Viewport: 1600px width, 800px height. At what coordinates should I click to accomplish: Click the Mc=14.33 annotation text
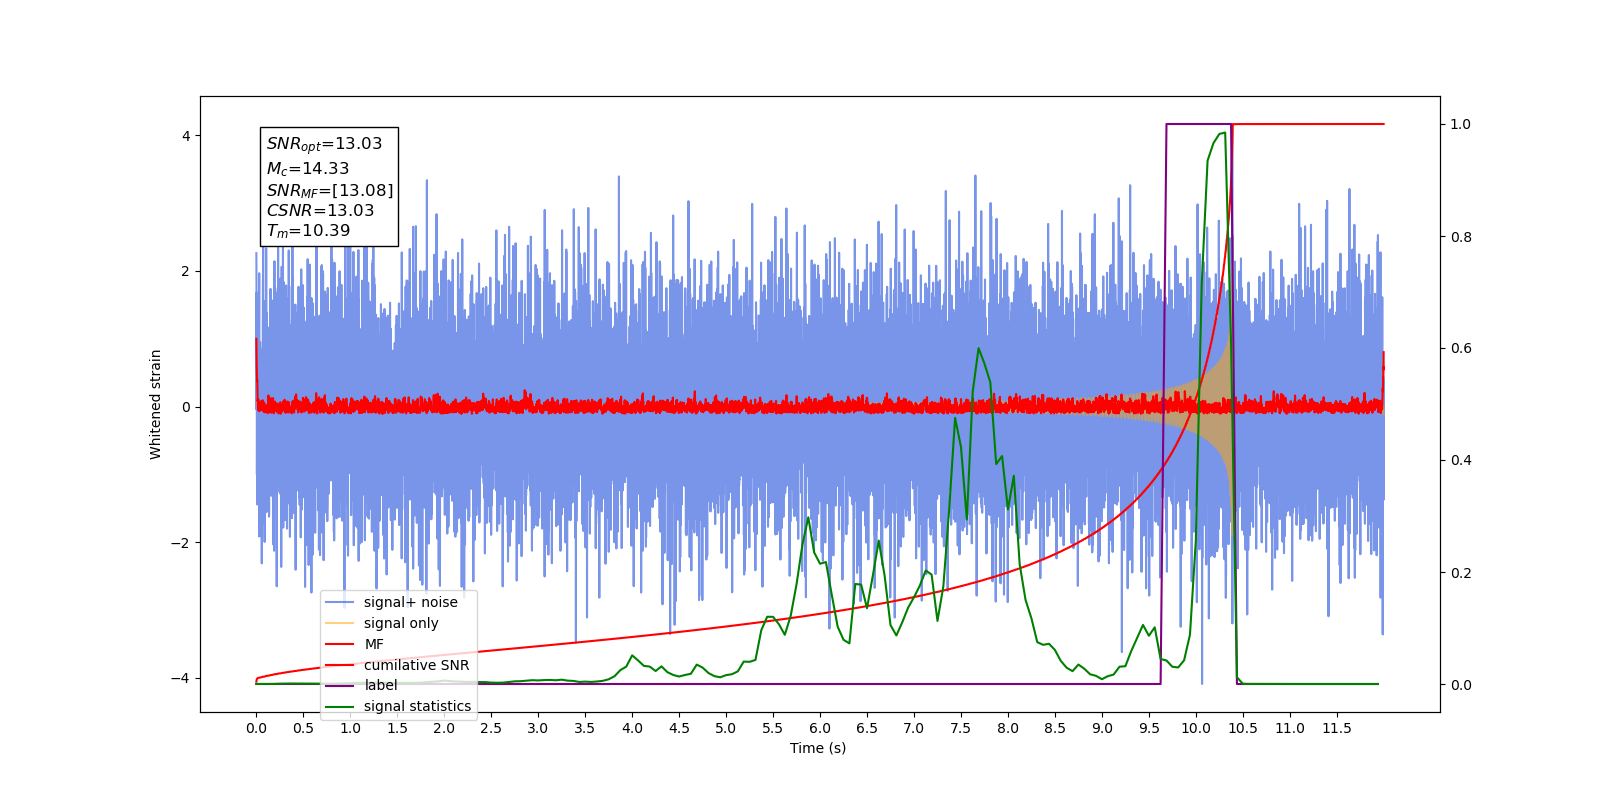coord(308,168)
